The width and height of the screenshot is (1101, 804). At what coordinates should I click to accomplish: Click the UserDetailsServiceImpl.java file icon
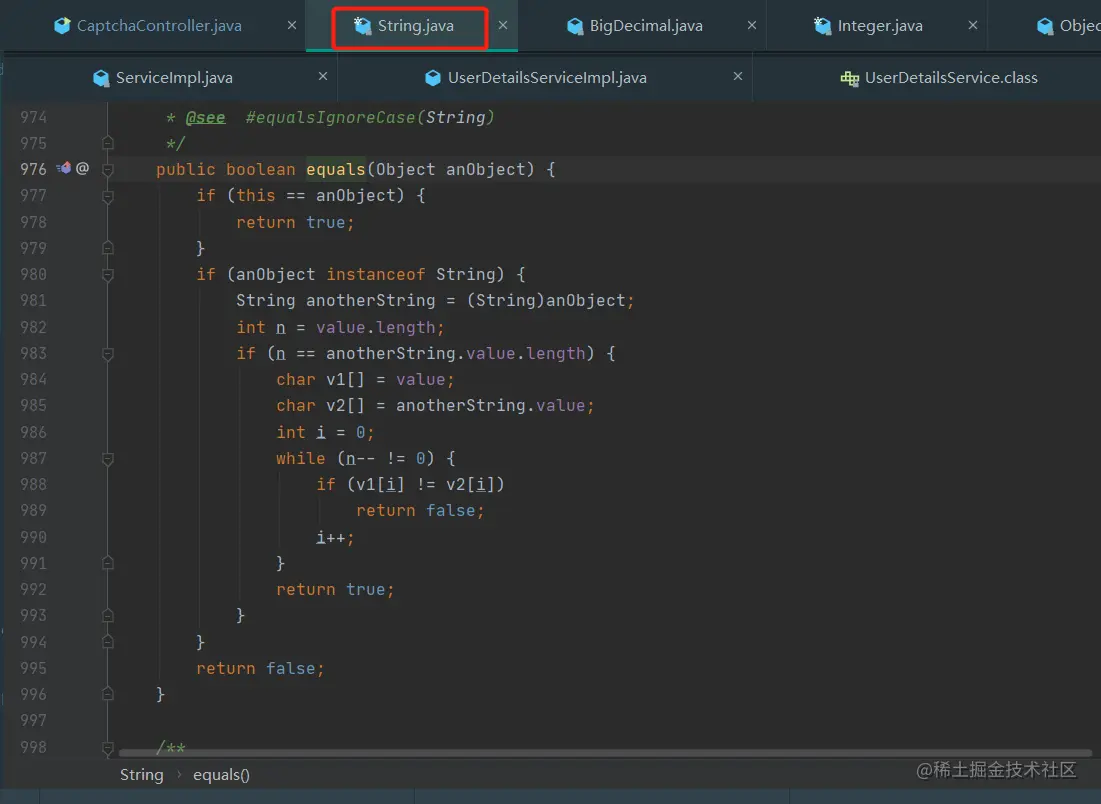(433, 78)
